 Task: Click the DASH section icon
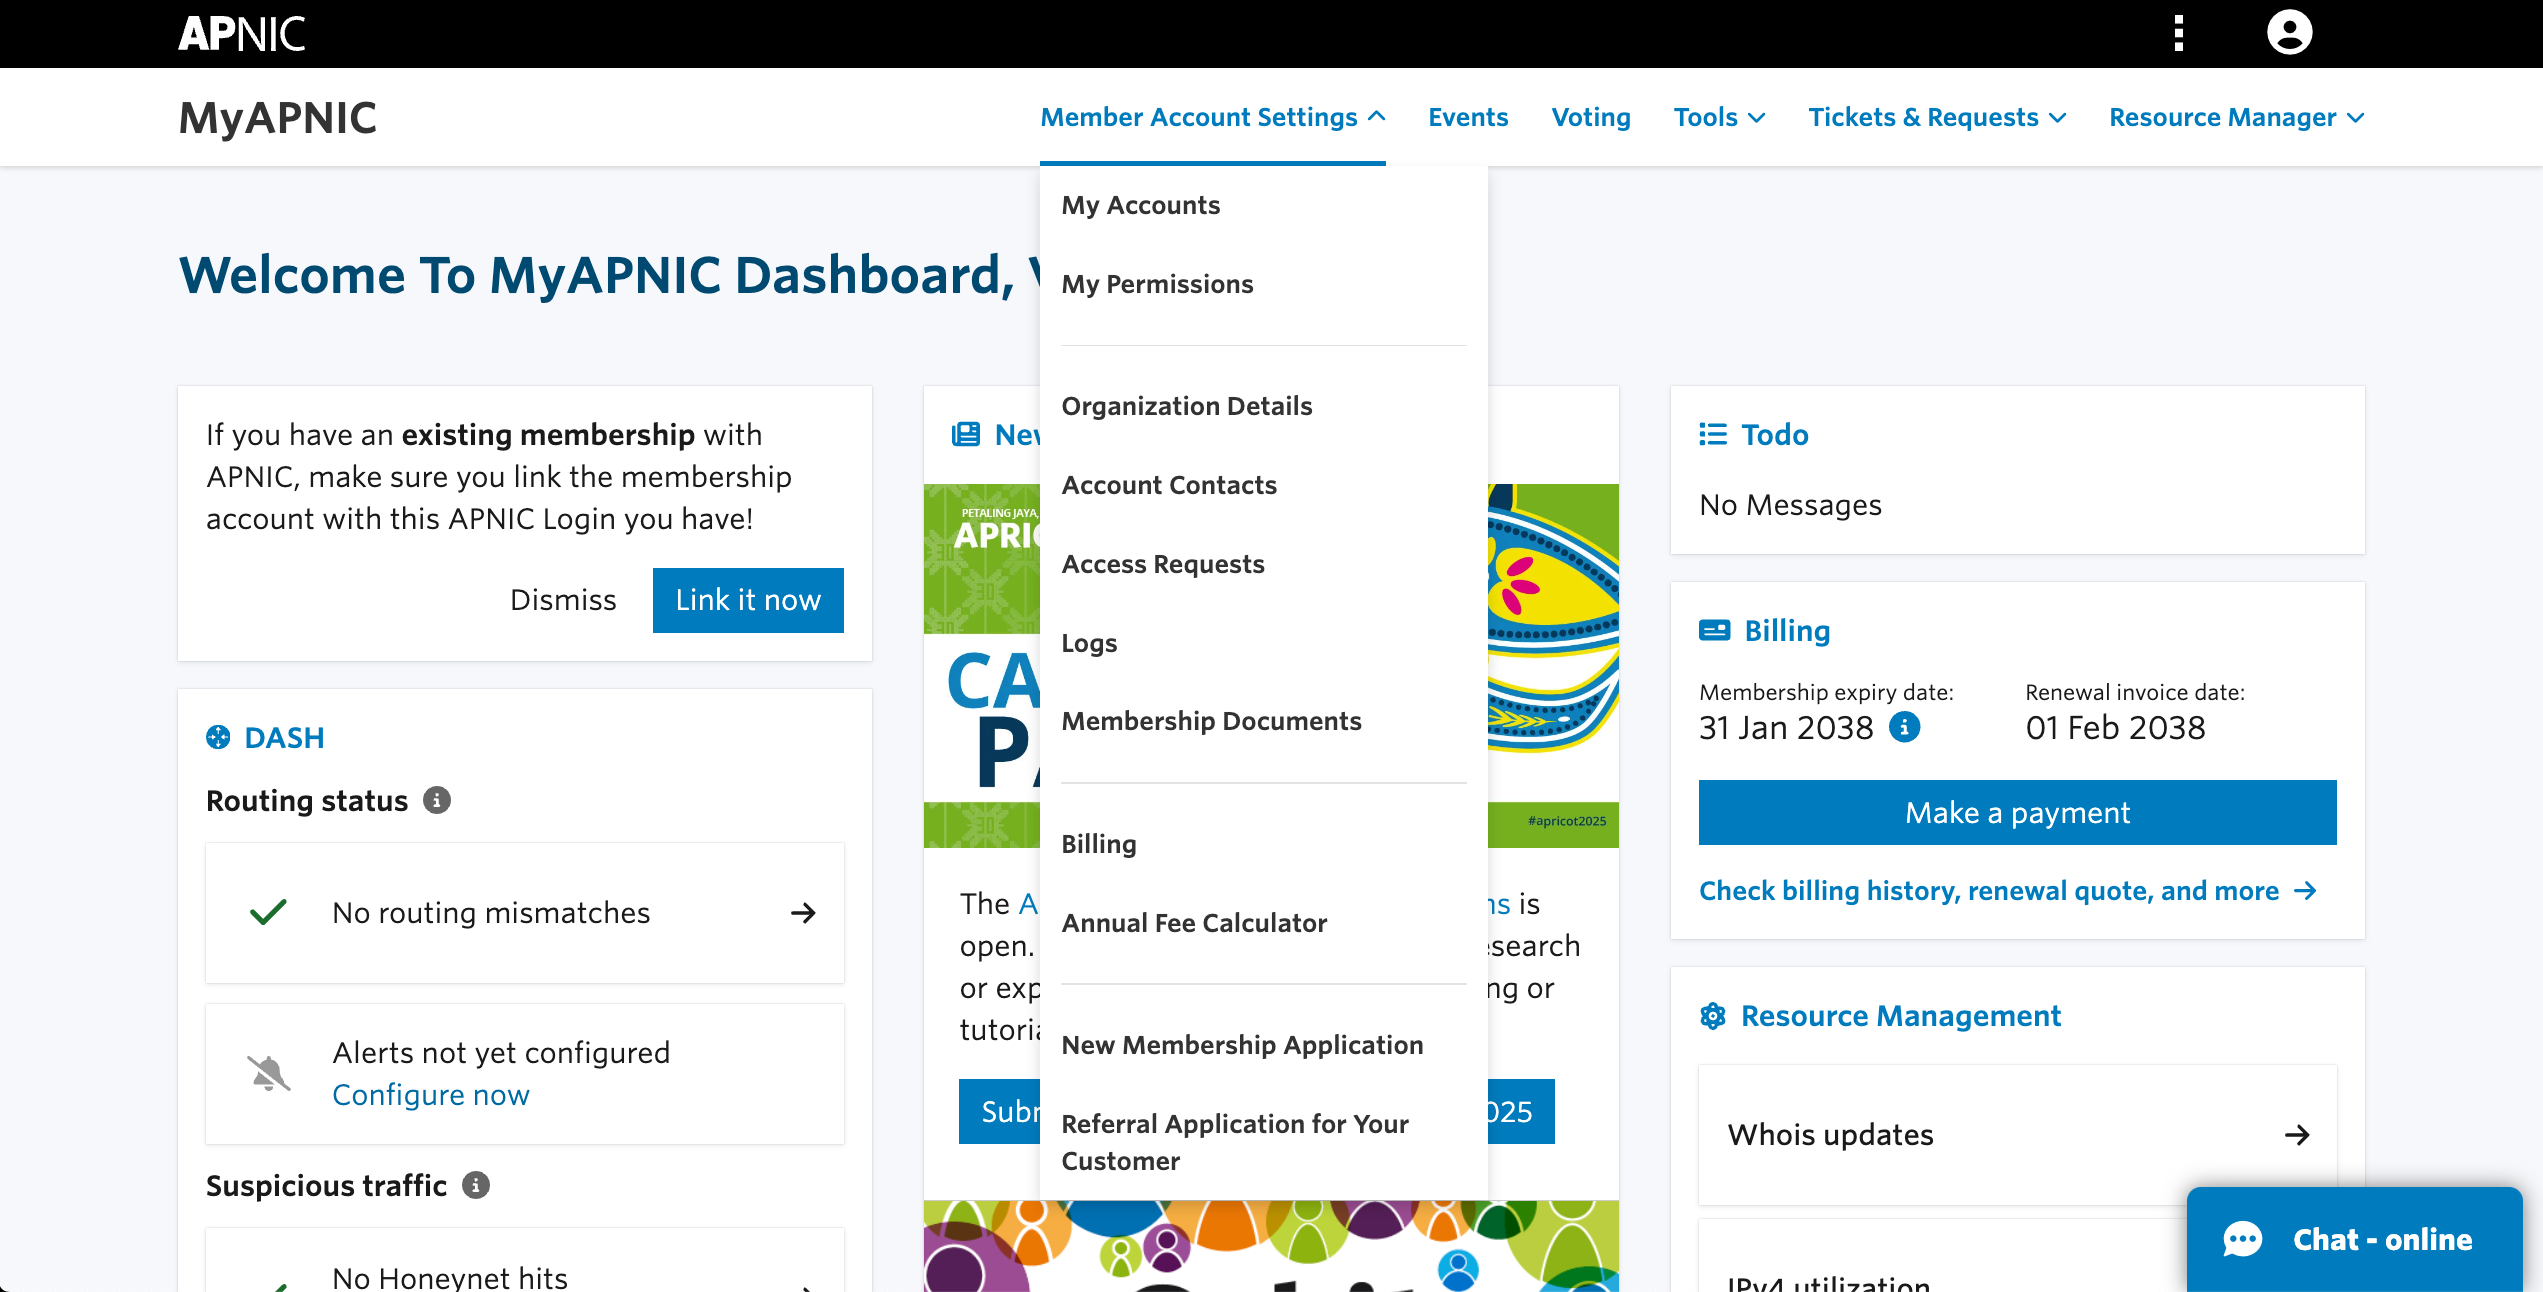(x=218, y=738)
